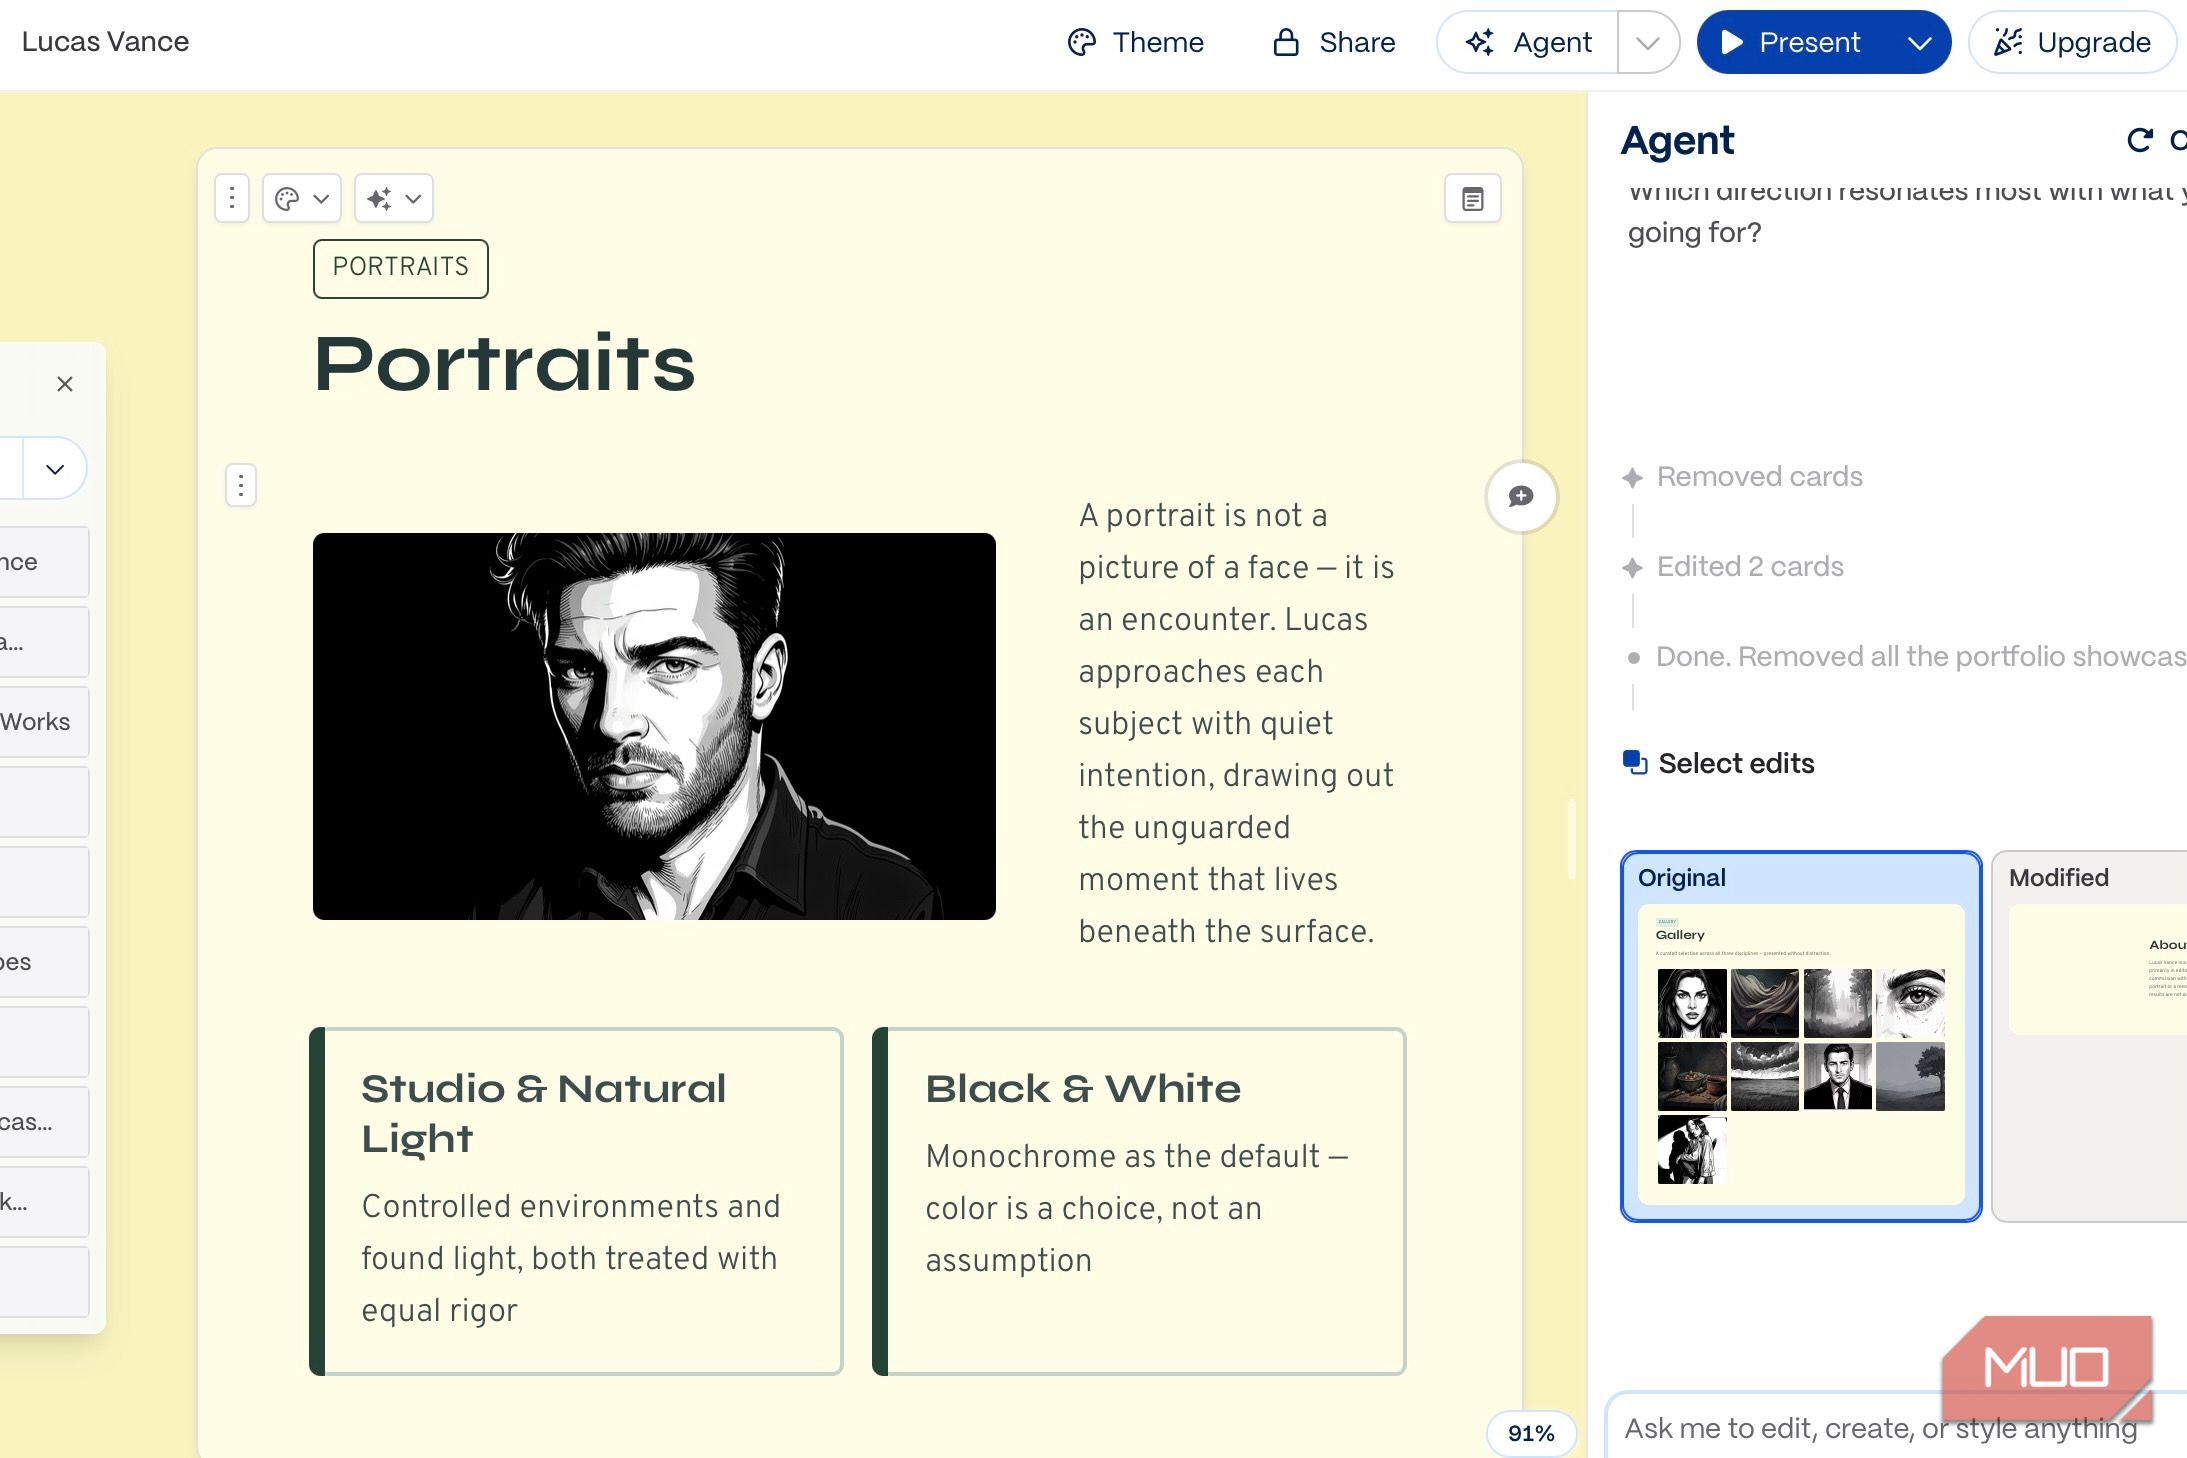Viewport: 2187px width, 1458px height.
Task: Click the Agent message input field
Action: point(1895,1428)
